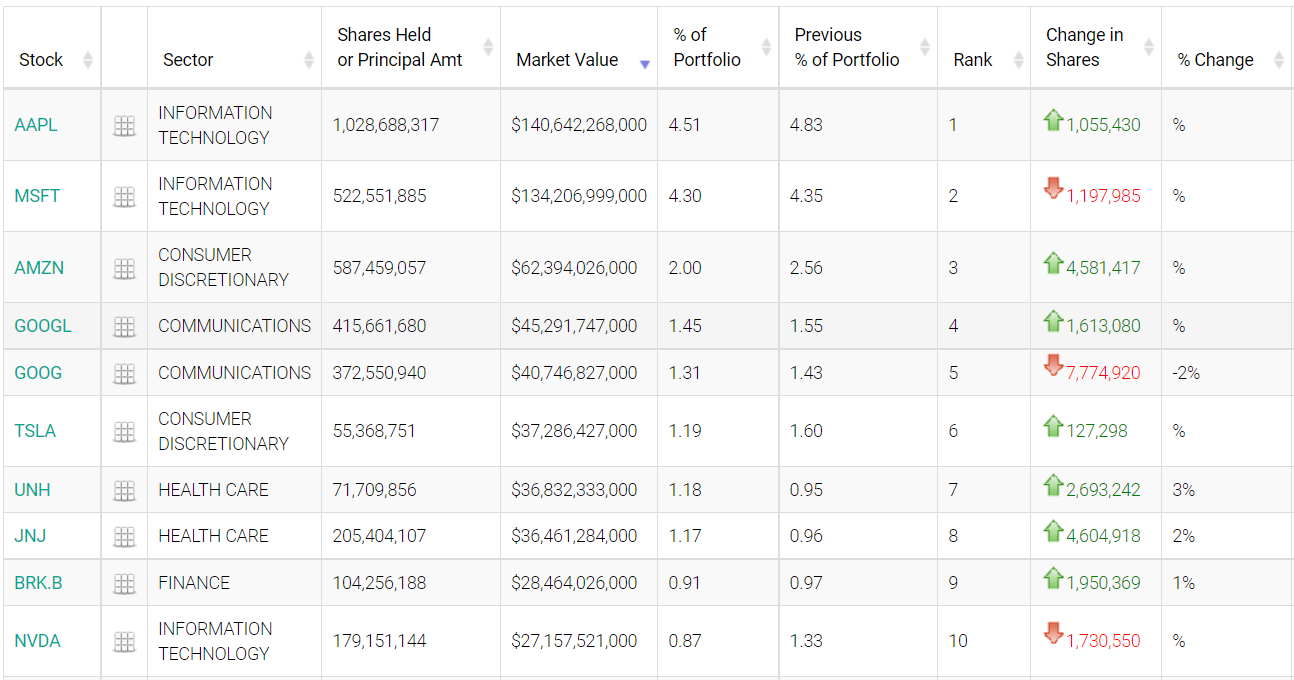Open the JNJ stock link
1294x680 pixels.
coord(30,536)
